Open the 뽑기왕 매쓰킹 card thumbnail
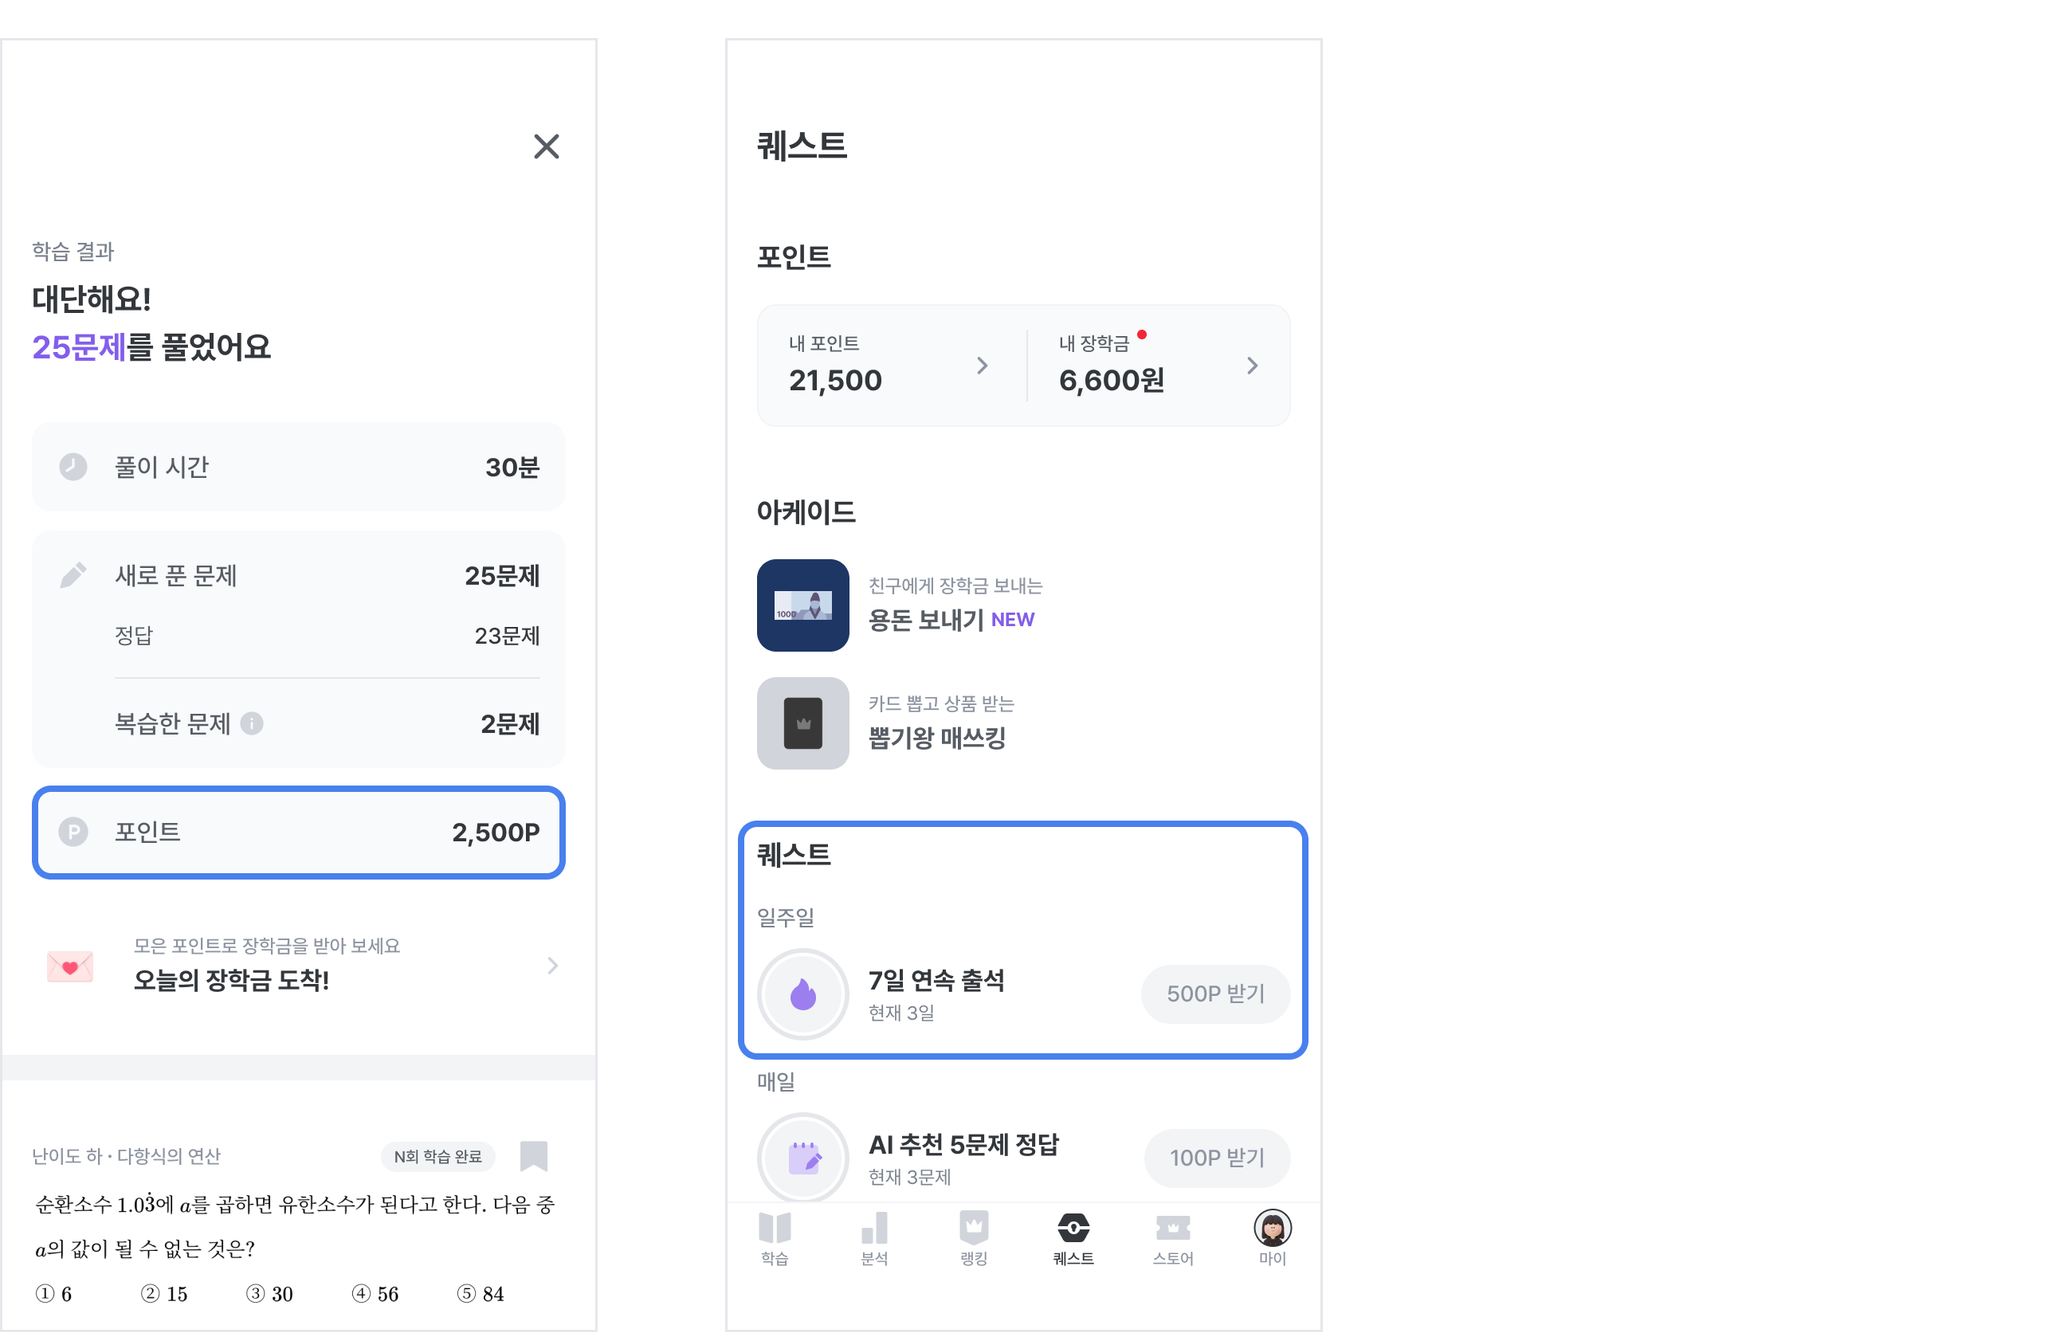 pyautogui.click(x=803, y=723)
